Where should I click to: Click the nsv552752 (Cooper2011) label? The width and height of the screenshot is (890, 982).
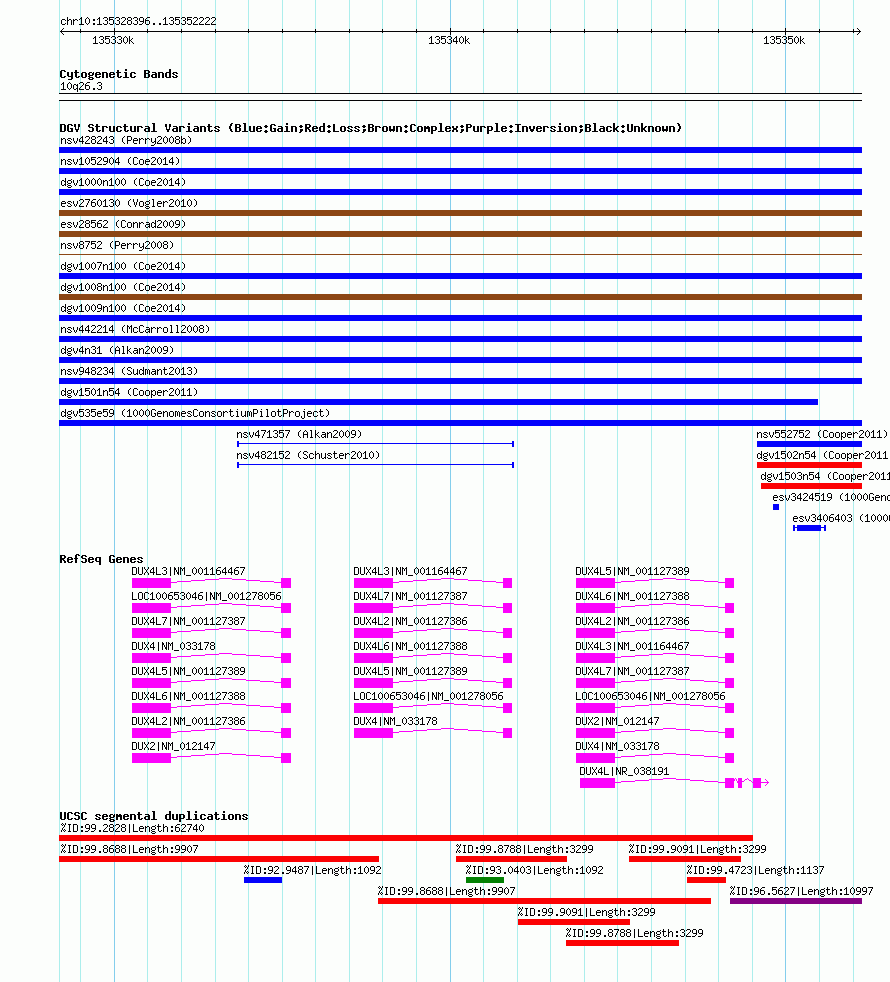(822, 434)
